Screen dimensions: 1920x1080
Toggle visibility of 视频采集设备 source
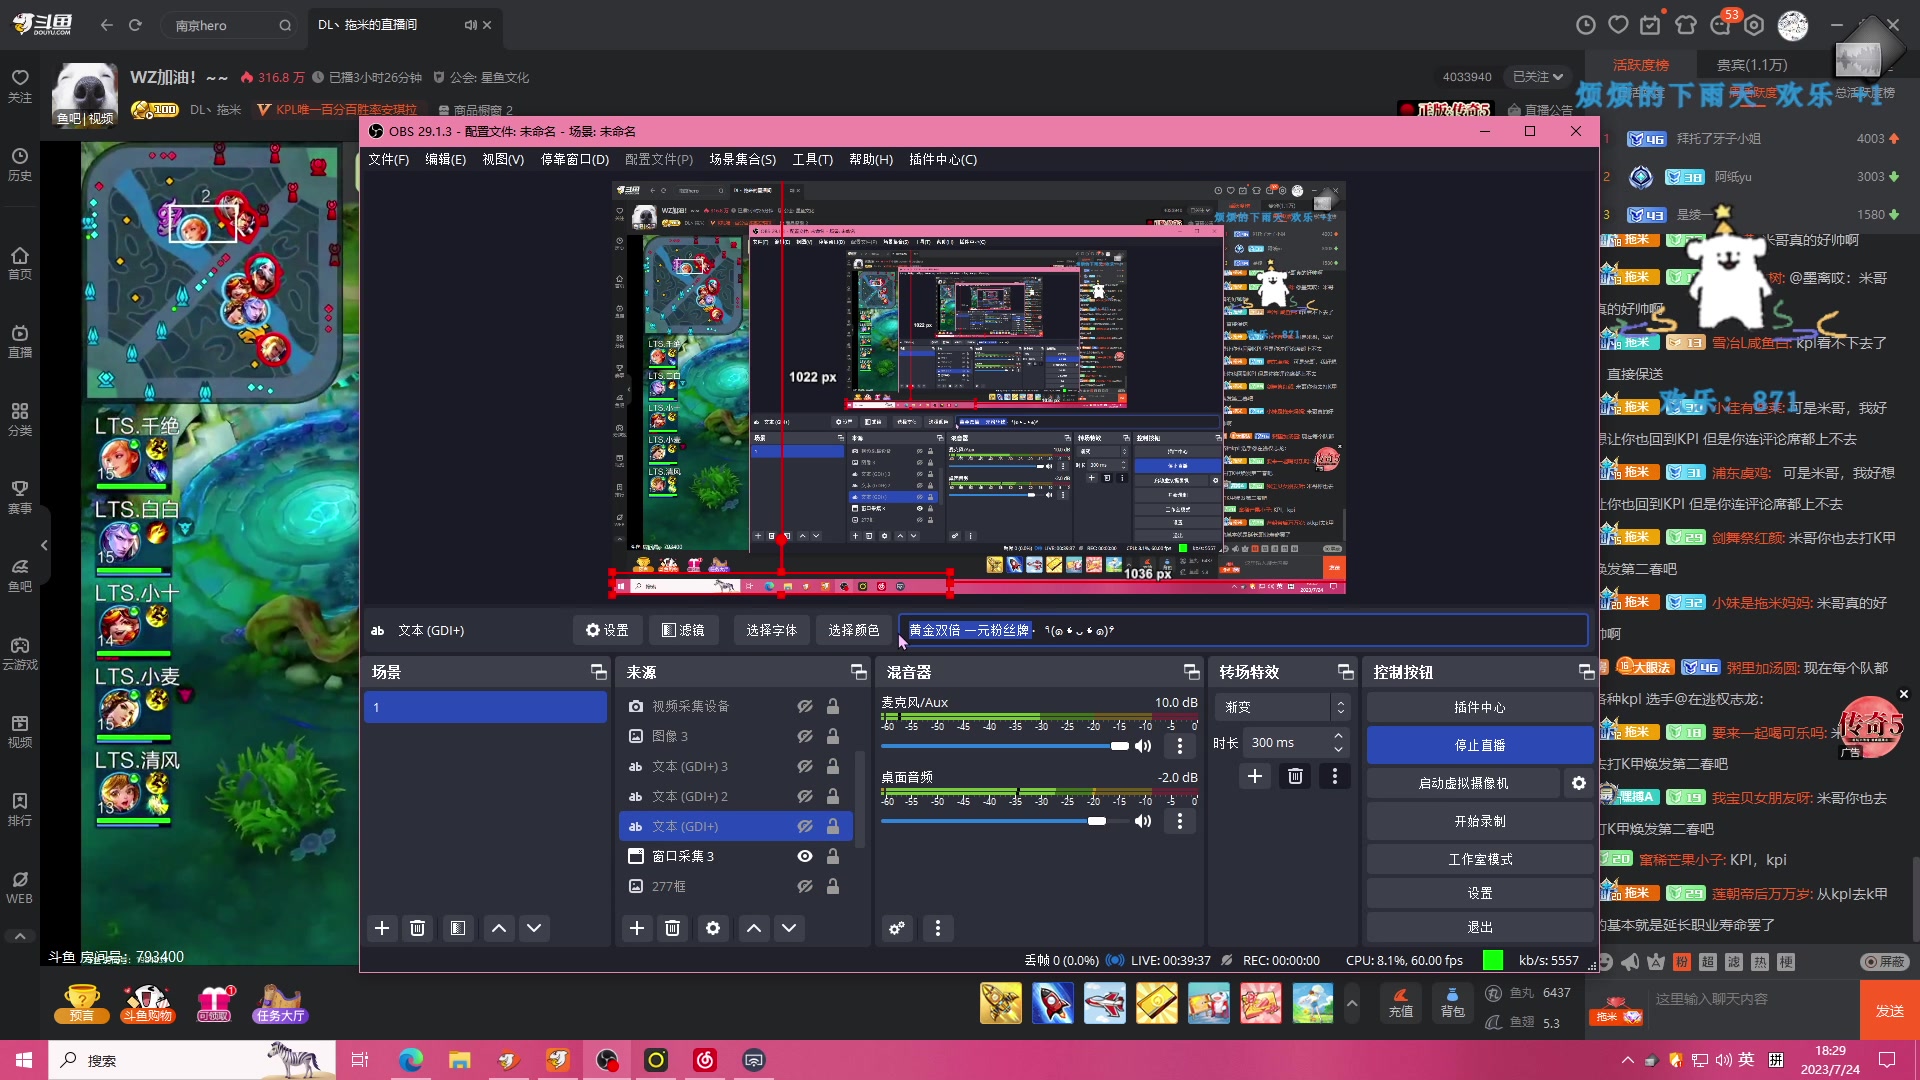805,706
